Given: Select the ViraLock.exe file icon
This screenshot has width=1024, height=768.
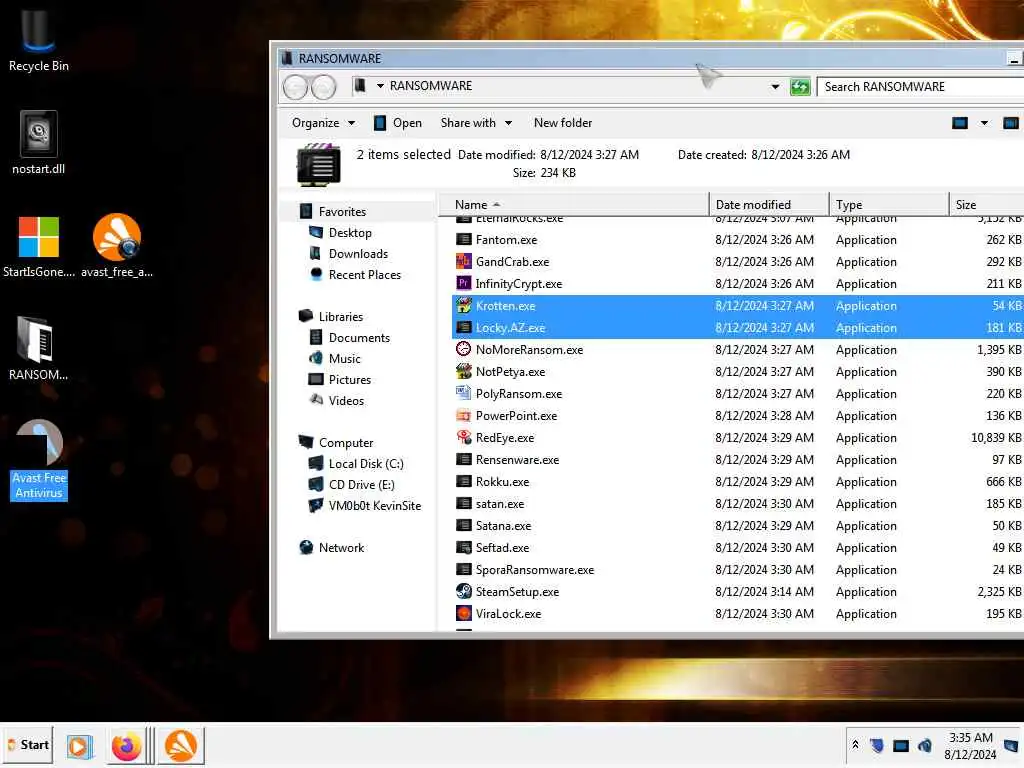Looking at the screenshot, I should click(464, 614).
